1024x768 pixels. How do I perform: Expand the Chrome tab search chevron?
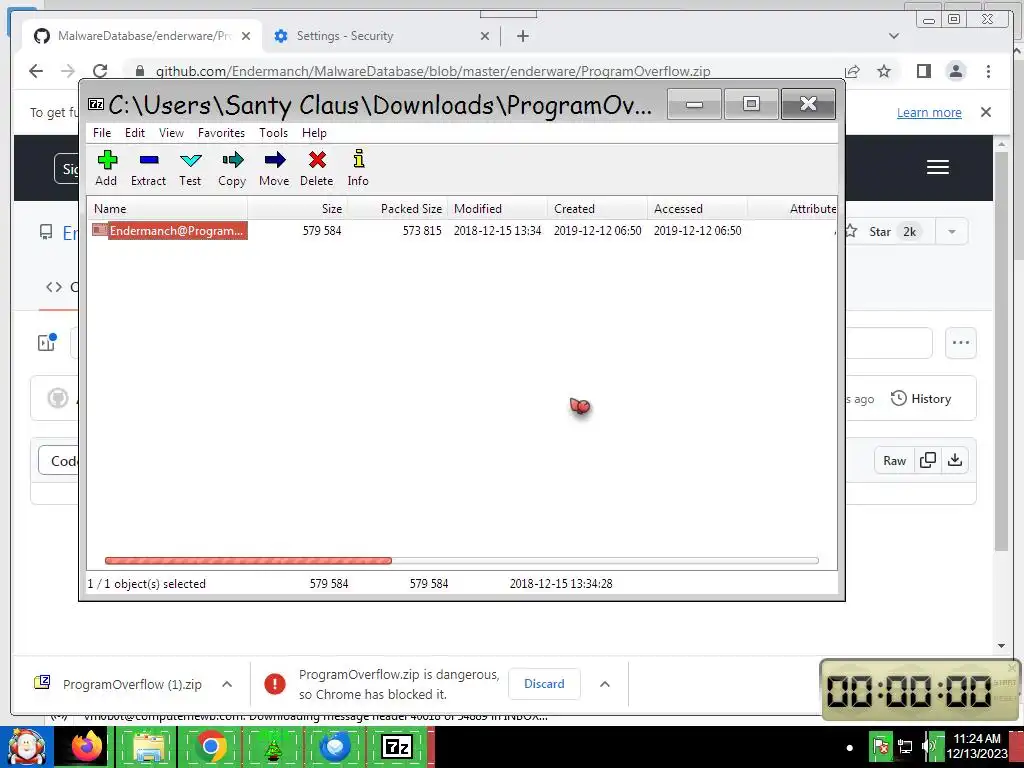point(893,36)
